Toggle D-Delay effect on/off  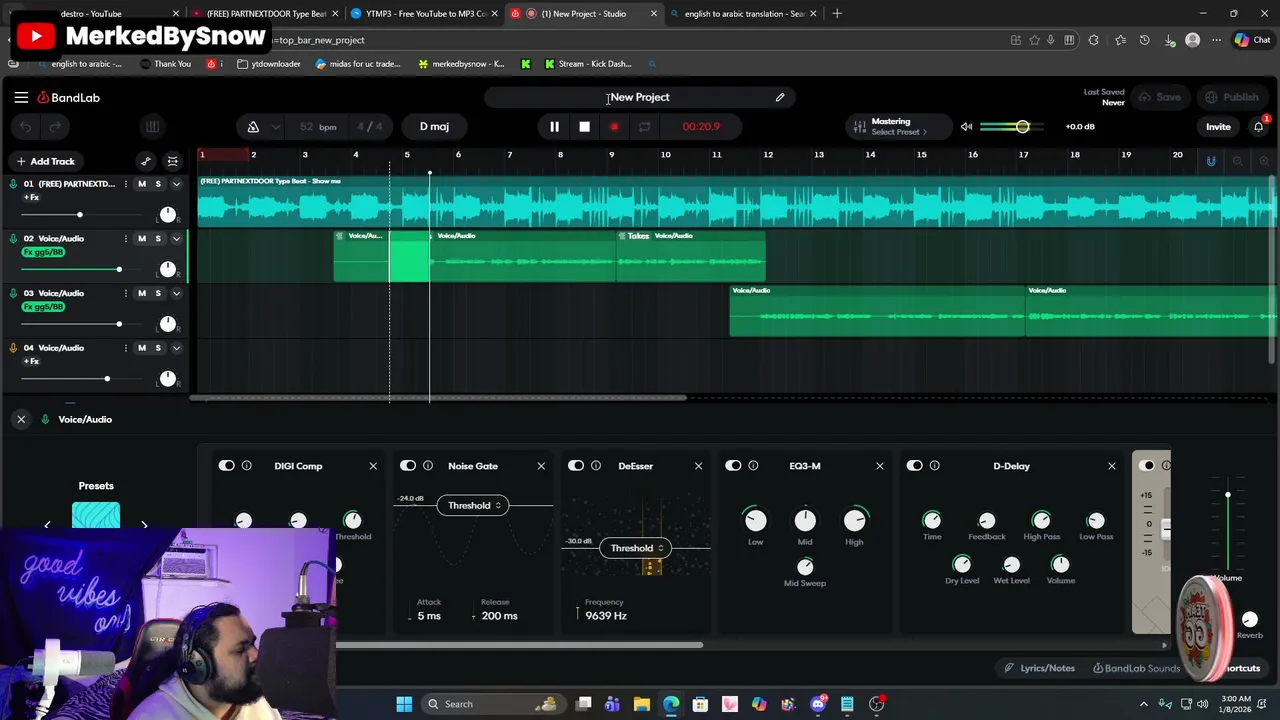pyautogui.click(x=914, y=466)
